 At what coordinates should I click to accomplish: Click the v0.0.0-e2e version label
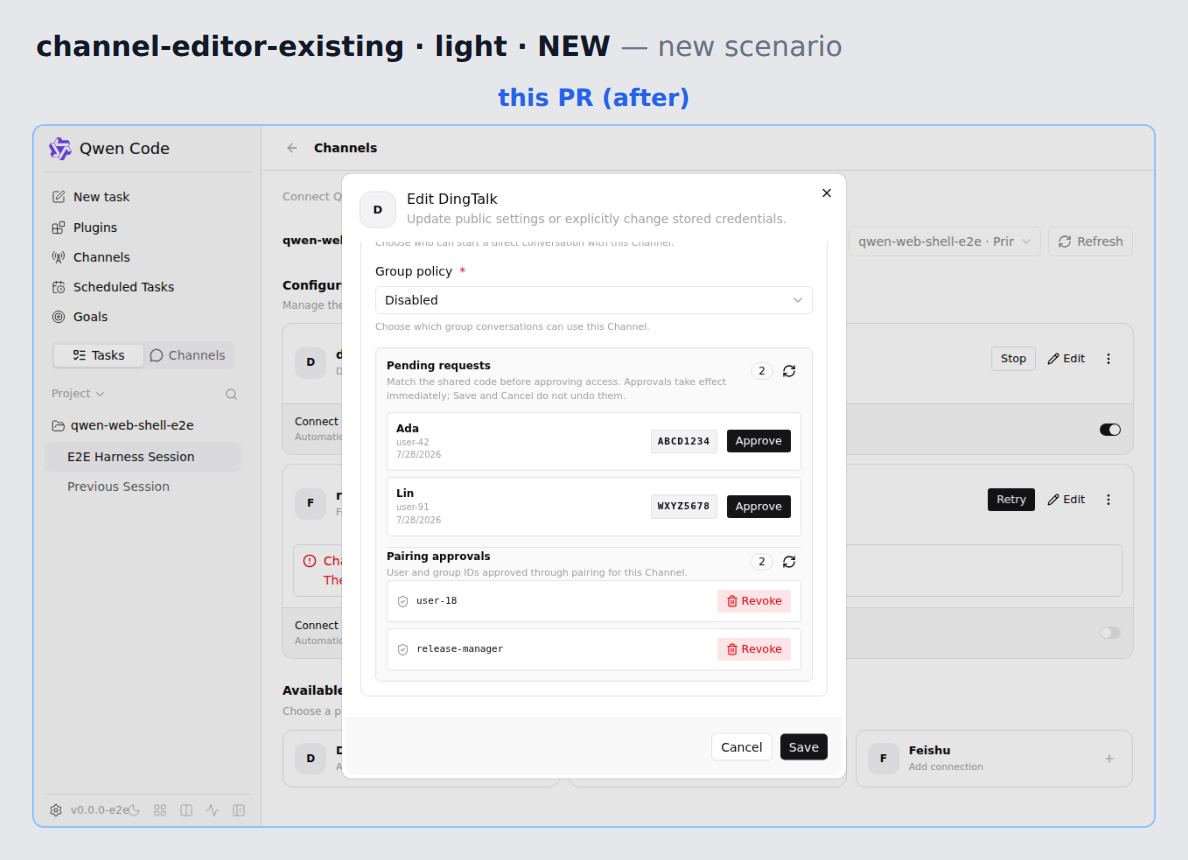click(x=100, y=810)
